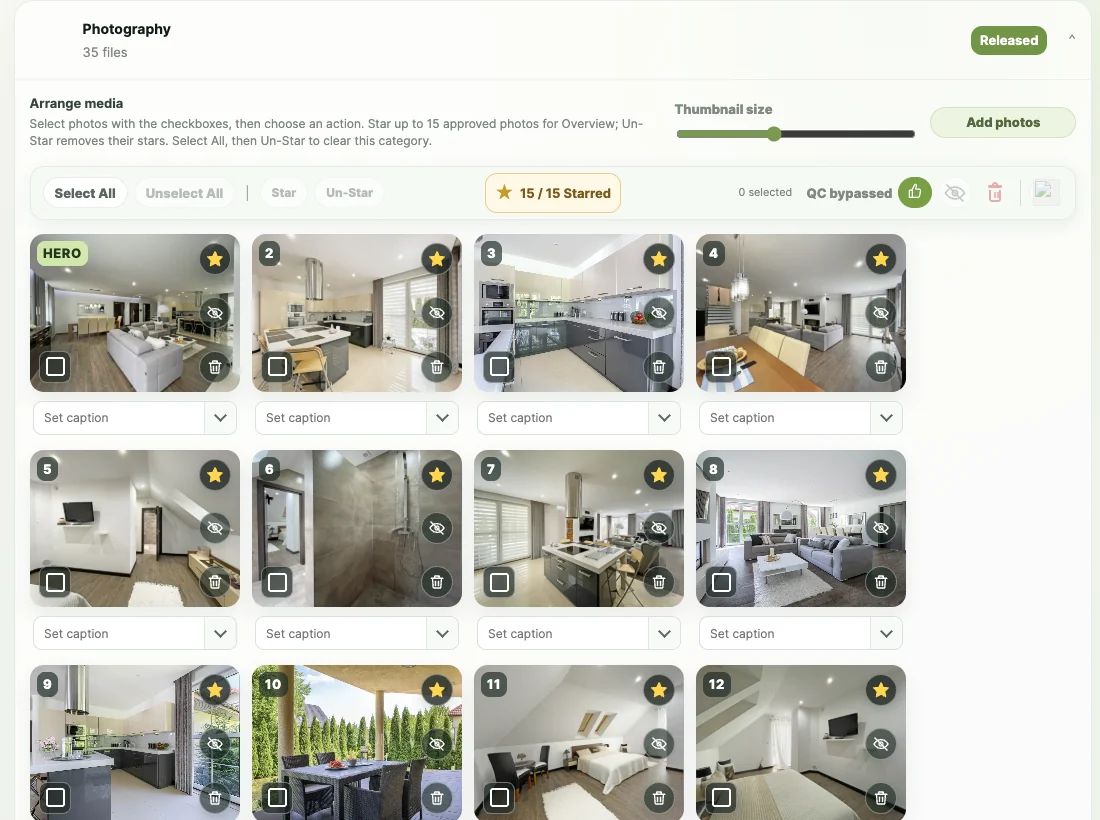Click star icon on photo 3
The width and height of the screenshot is (1100, 820).
click(x=659, y=259)
